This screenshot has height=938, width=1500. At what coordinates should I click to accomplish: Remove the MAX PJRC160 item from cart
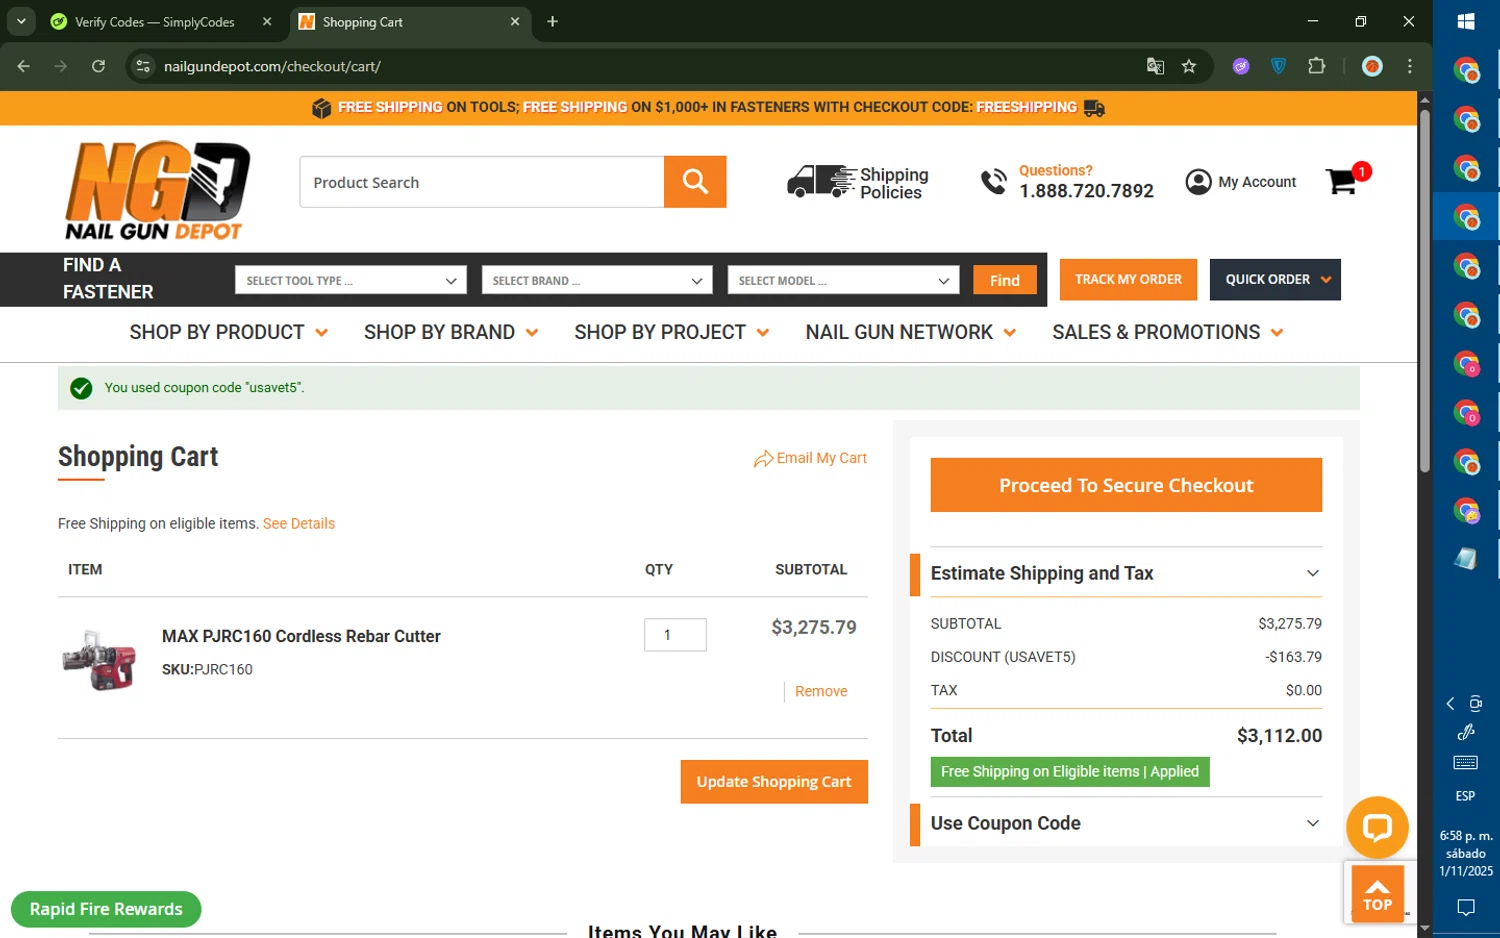[x=821, y=691]
